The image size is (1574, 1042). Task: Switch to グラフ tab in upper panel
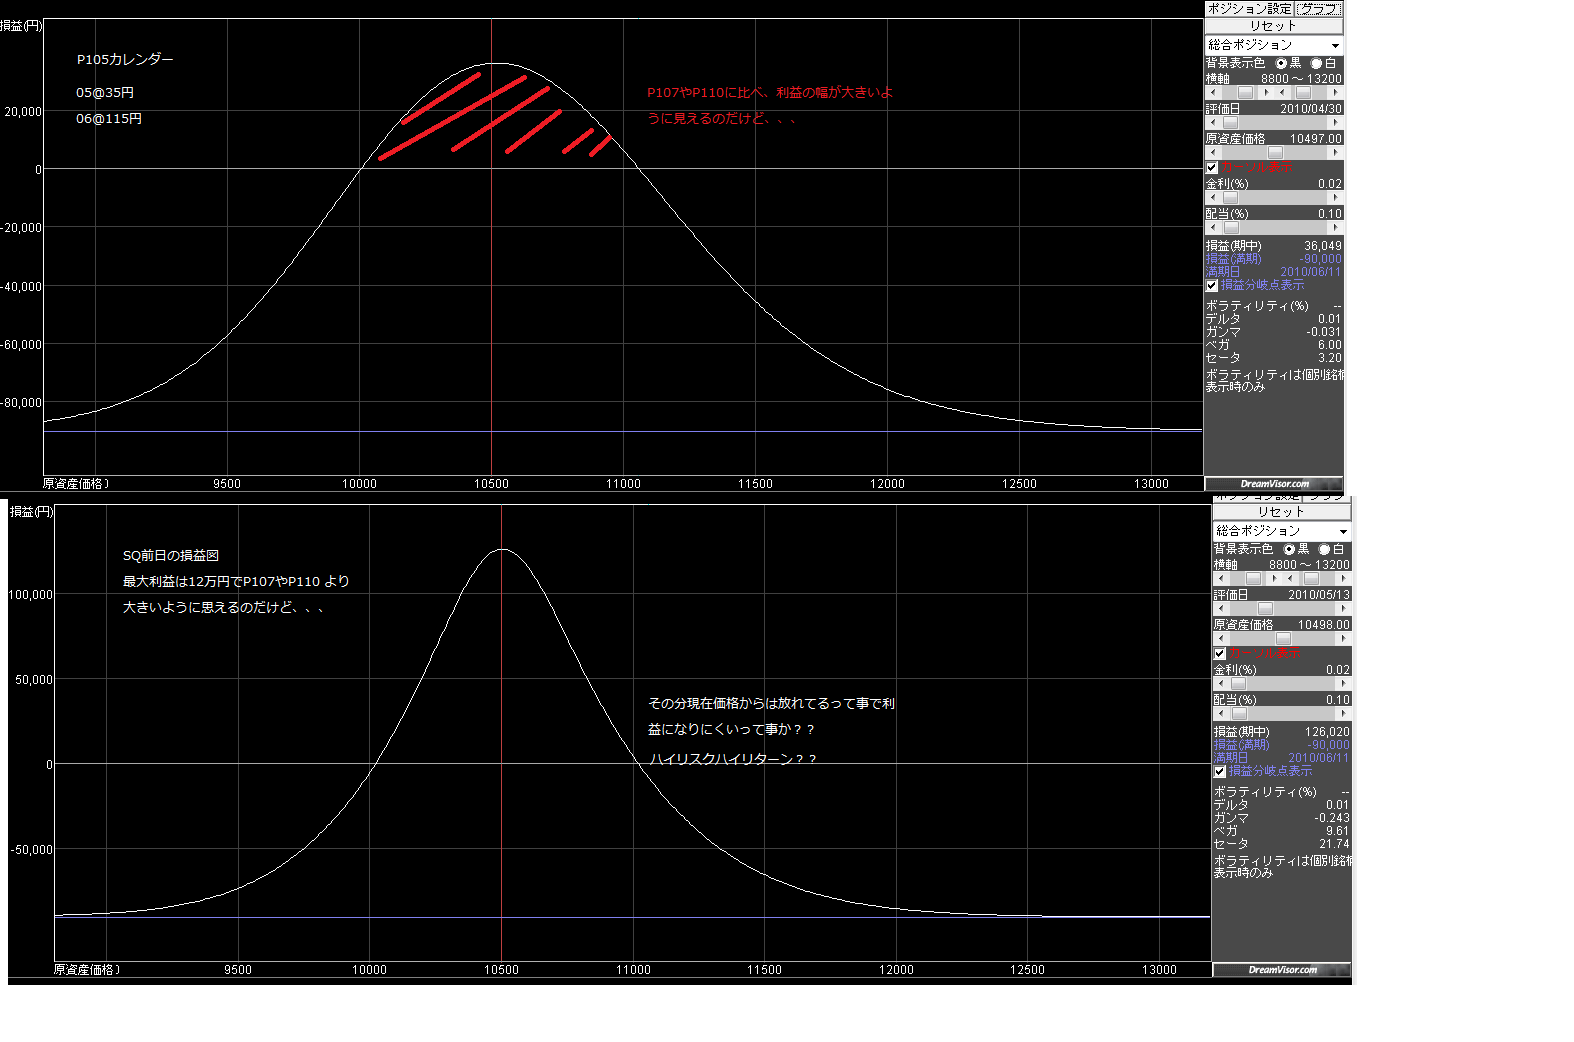1319,9
